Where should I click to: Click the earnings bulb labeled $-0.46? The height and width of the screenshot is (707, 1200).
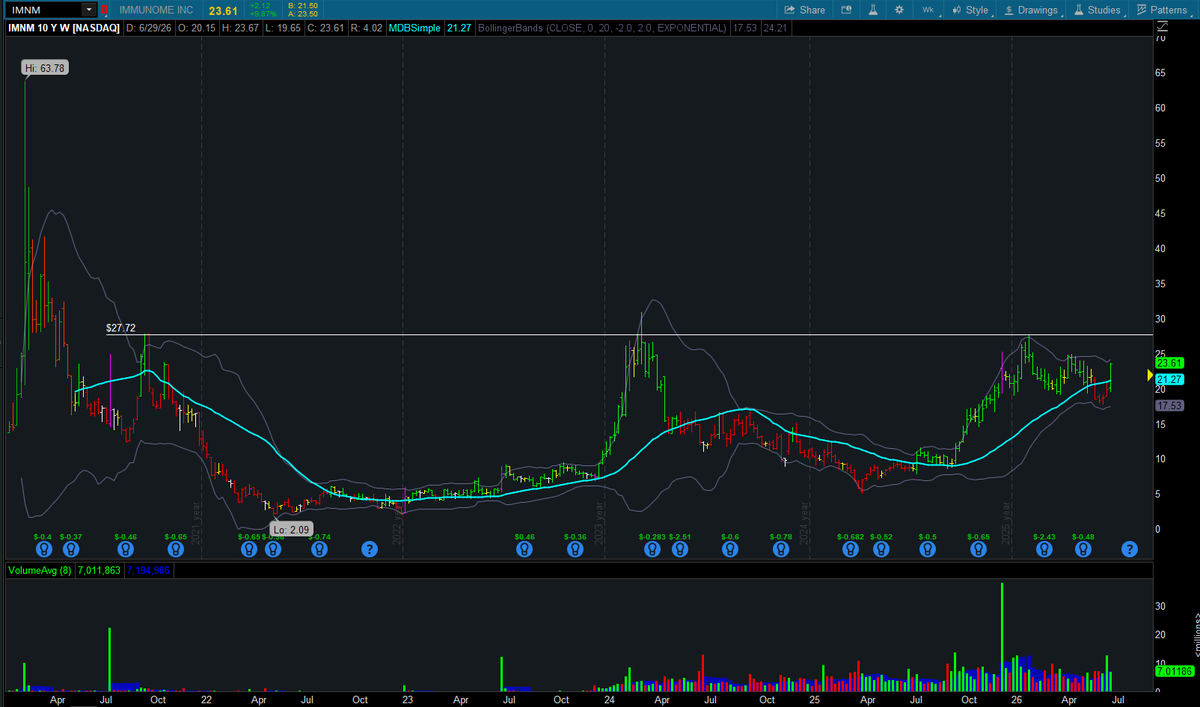[x=125, y=548]
